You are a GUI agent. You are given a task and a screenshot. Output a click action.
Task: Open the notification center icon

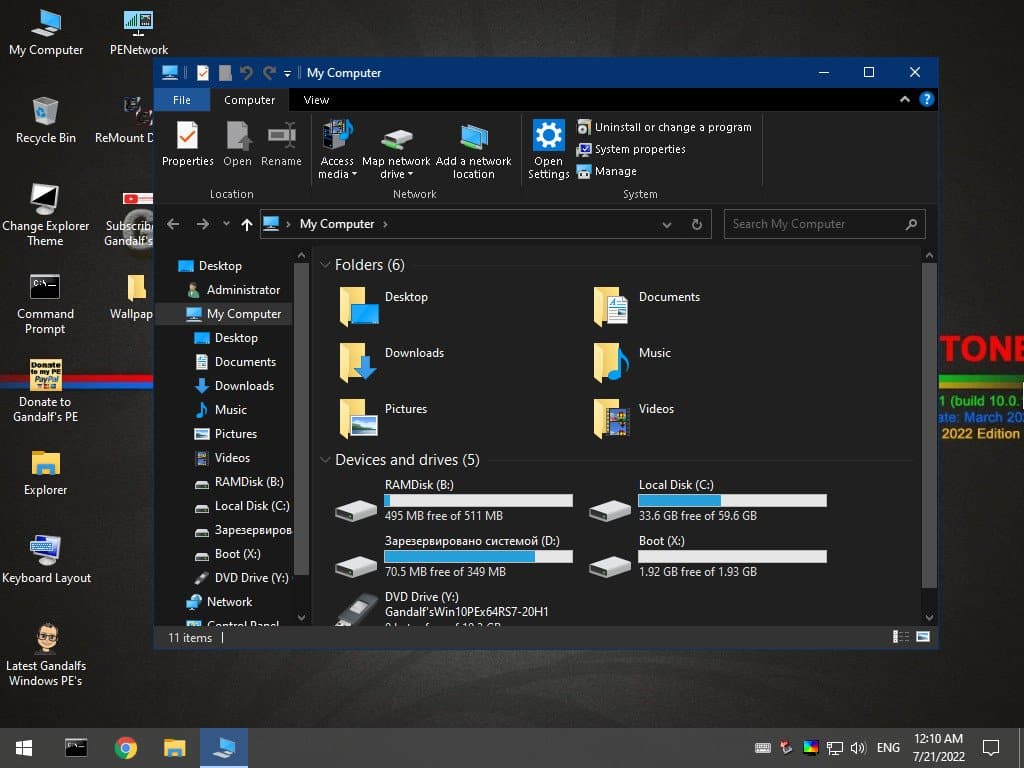click(x=991, y=748)
